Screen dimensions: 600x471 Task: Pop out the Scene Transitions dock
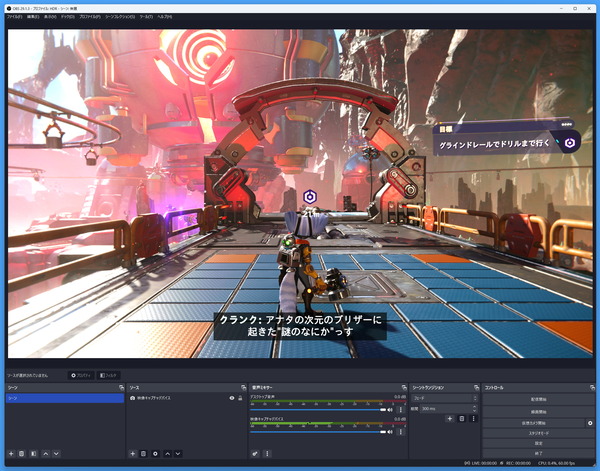476,388
